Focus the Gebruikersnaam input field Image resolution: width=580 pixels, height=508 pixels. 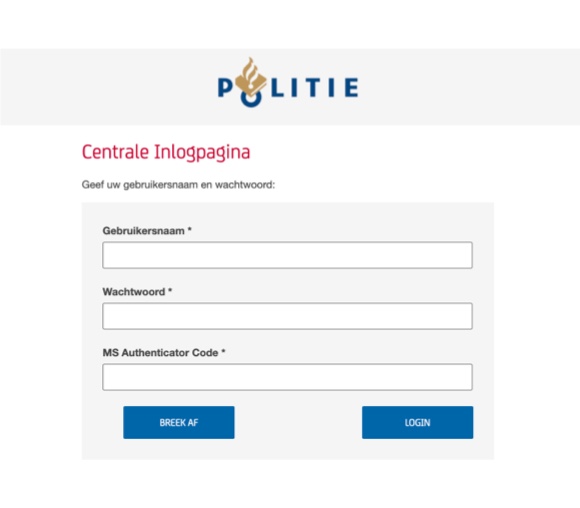pos(287,255)
